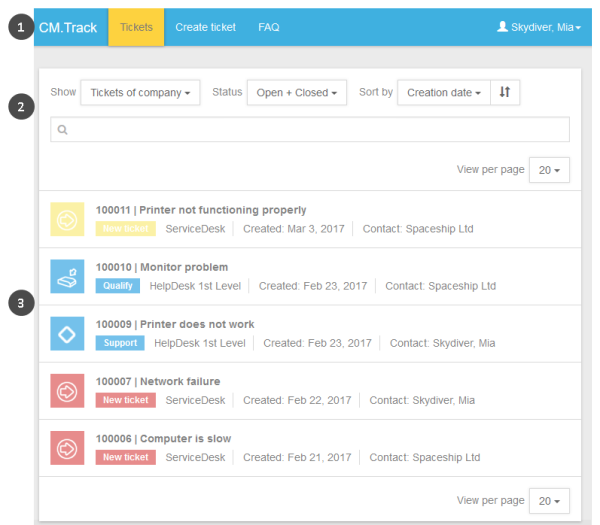Click into the ticket search field
The width and height of the screenshot is (600, 525).
click(x=310, y=130)
